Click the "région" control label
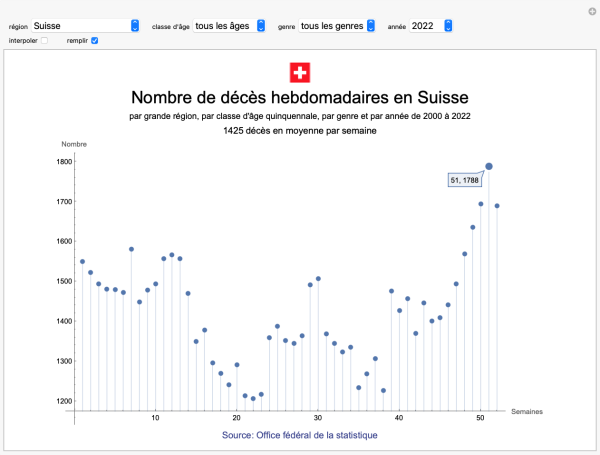The height and width of the screenshot is (455, 600). pyautogui.click(x=18, y=27)
